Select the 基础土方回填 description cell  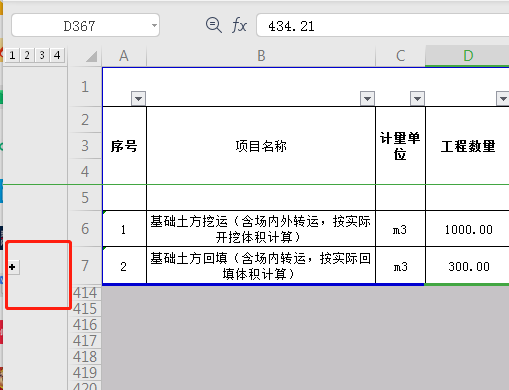[261, 266]
